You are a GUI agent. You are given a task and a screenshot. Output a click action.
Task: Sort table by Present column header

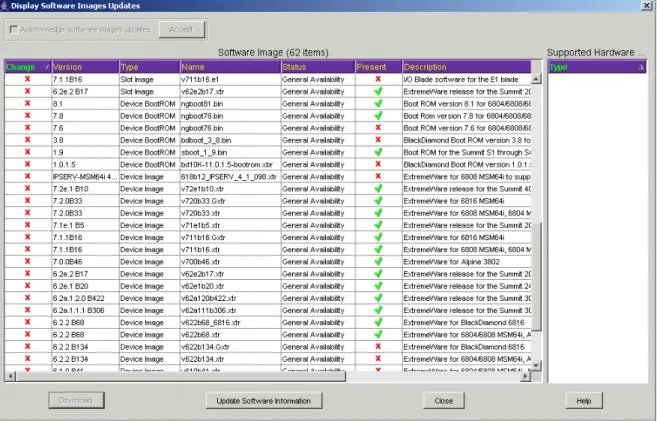[378, 67]
